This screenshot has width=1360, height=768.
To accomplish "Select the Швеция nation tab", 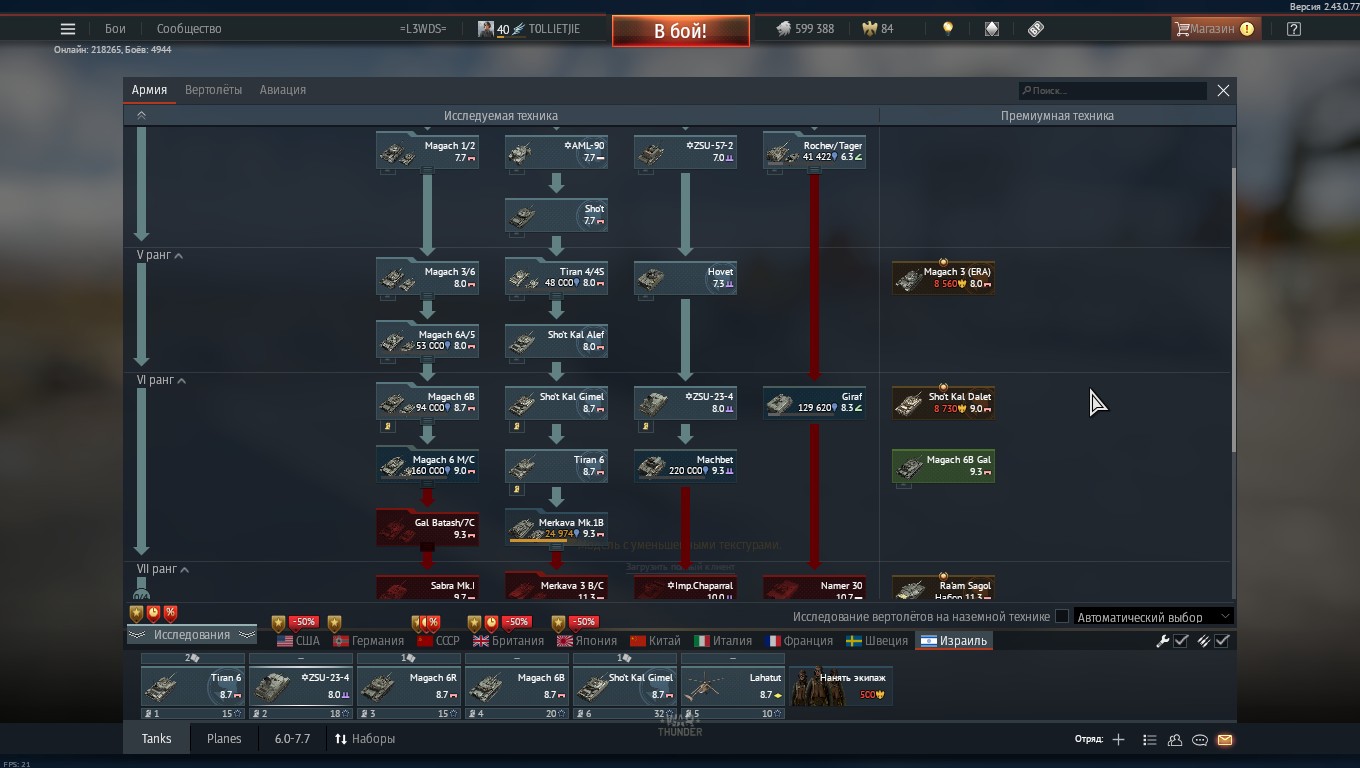I will point(877,641).
